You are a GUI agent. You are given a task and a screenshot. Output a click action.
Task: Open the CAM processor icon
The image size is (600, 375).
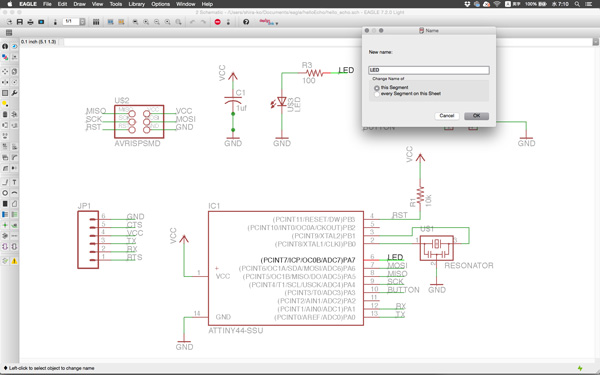click(x=41, y=22)
